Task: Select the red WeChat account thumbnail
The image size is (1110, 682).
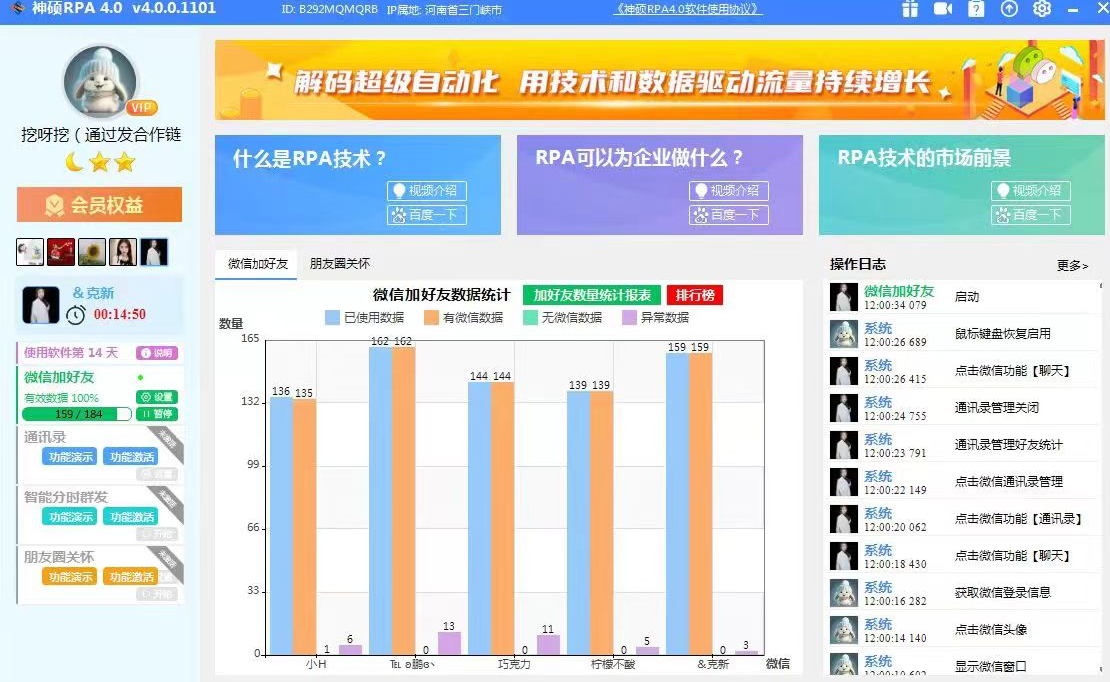Action: click(61, 252)
